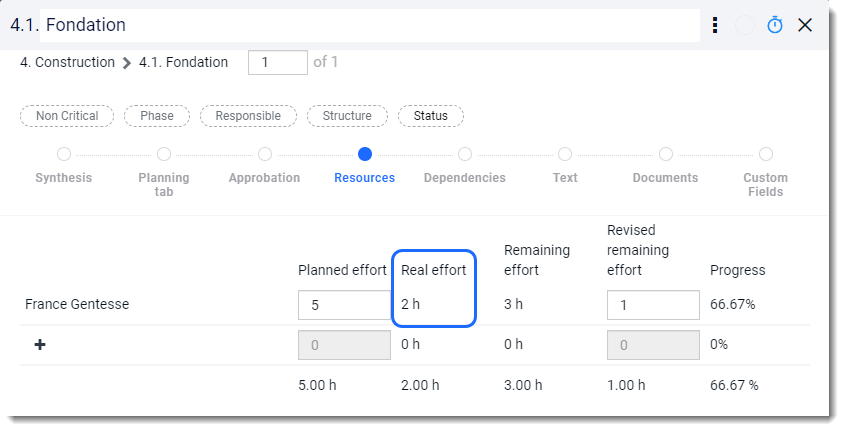Viewport: 844px width, 431px height.
Task: Click the 'of 1' counter text
Action: pos(326,62)
